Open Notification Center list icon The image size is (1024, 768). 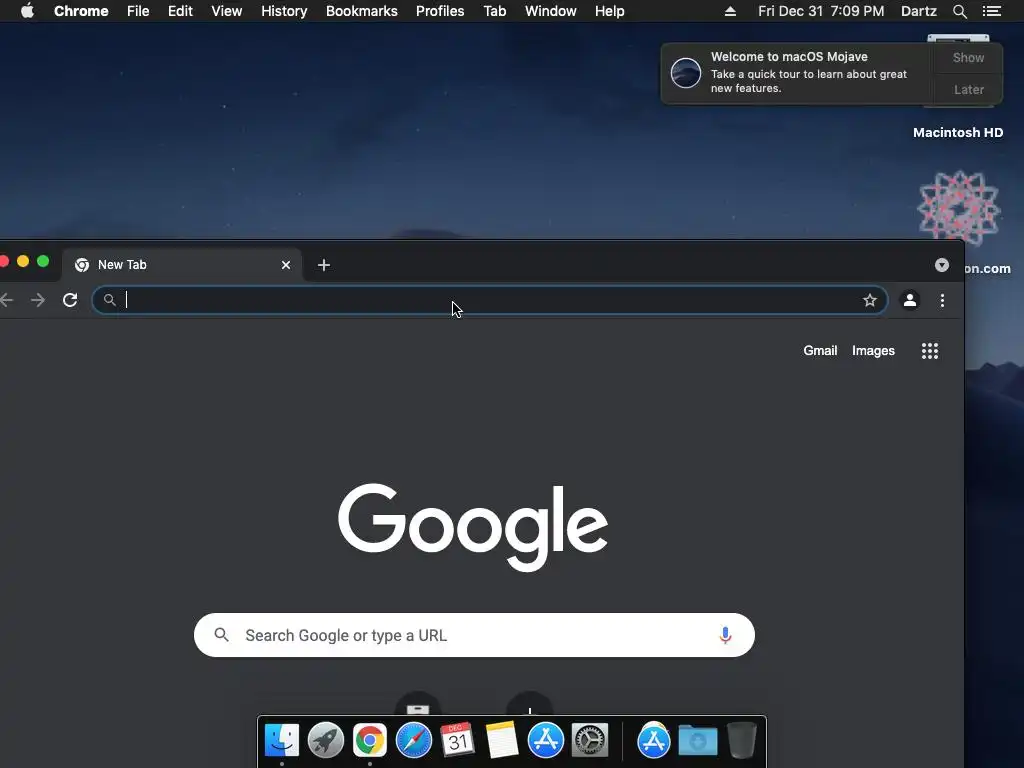tap(991, 11)
